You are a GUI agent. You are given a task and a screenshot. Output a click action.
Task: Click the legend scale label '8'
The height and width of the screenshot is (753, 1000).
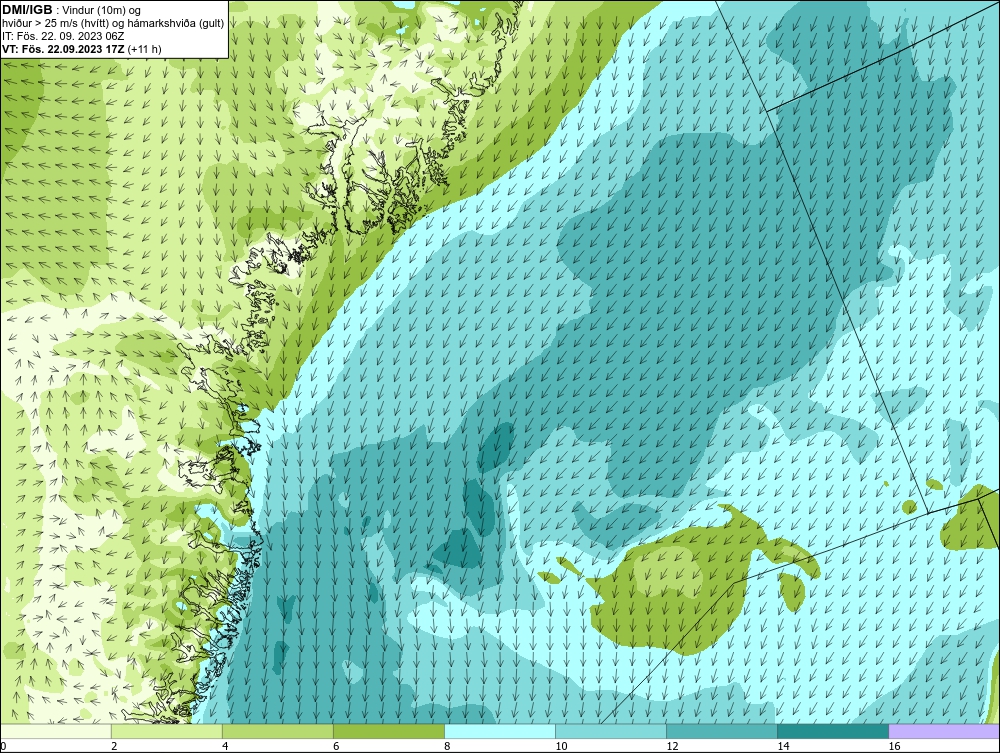click(x=447, y=746)
